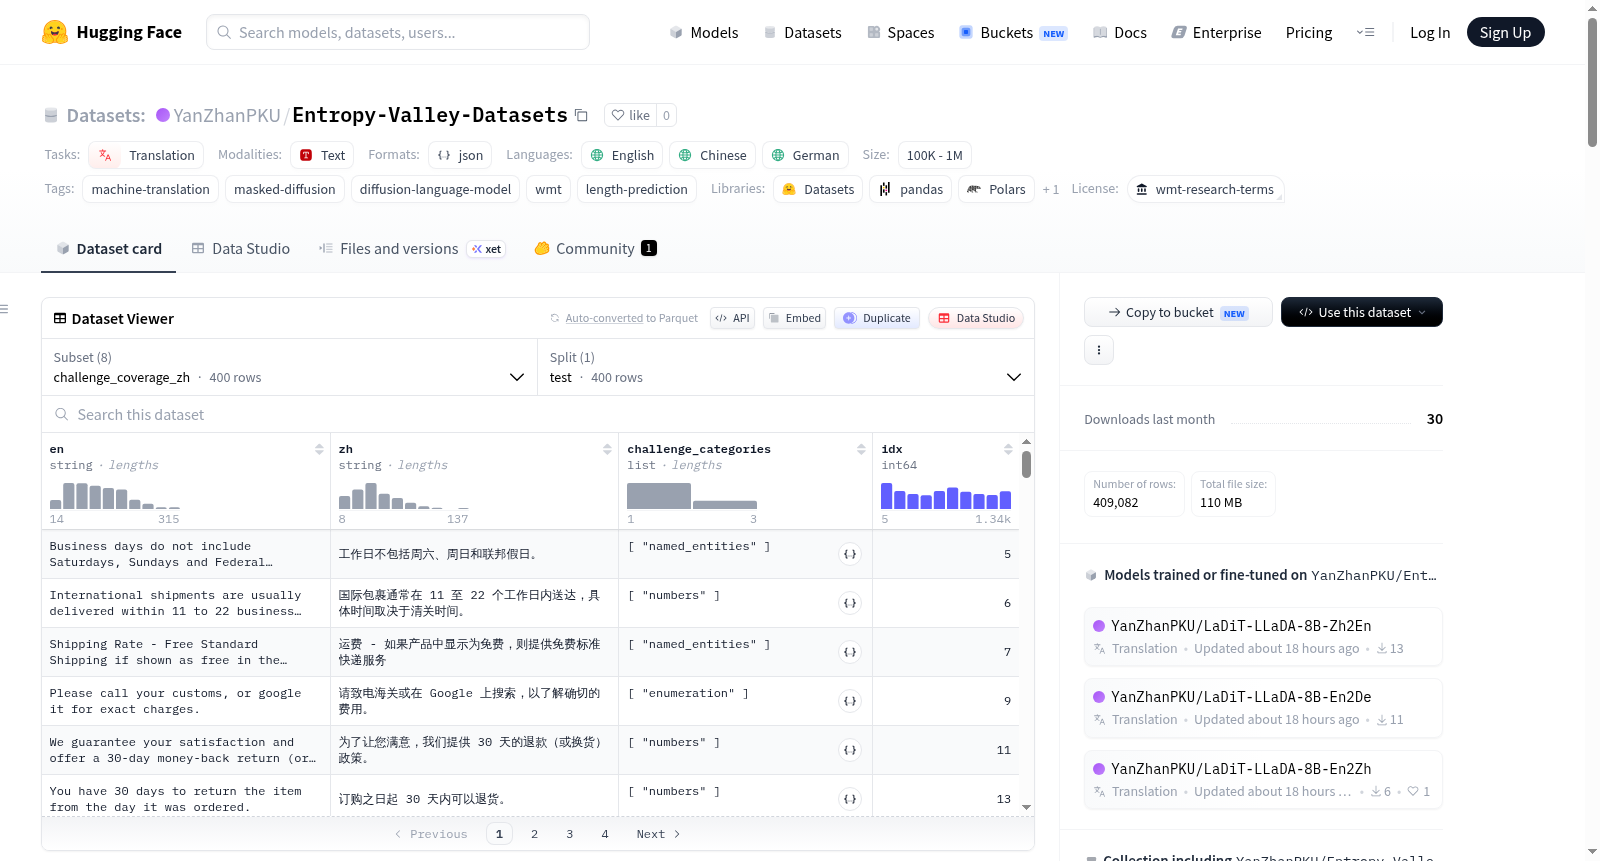Expand JSON cell for row idx 13
Screen dimensions: 1600x861
pos(850,799)
